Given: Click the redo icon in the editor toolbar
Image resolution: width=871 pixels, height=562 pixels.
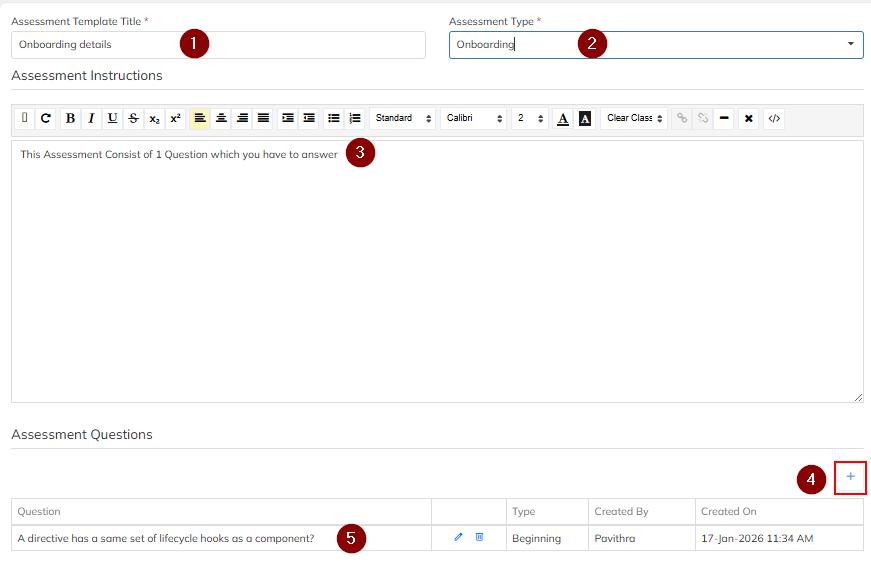Looking at the screenshot, I should click(46, 118).
